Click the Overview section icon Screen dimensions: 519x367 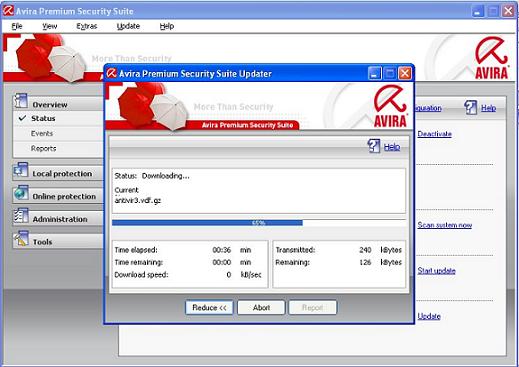coord(21,101)
